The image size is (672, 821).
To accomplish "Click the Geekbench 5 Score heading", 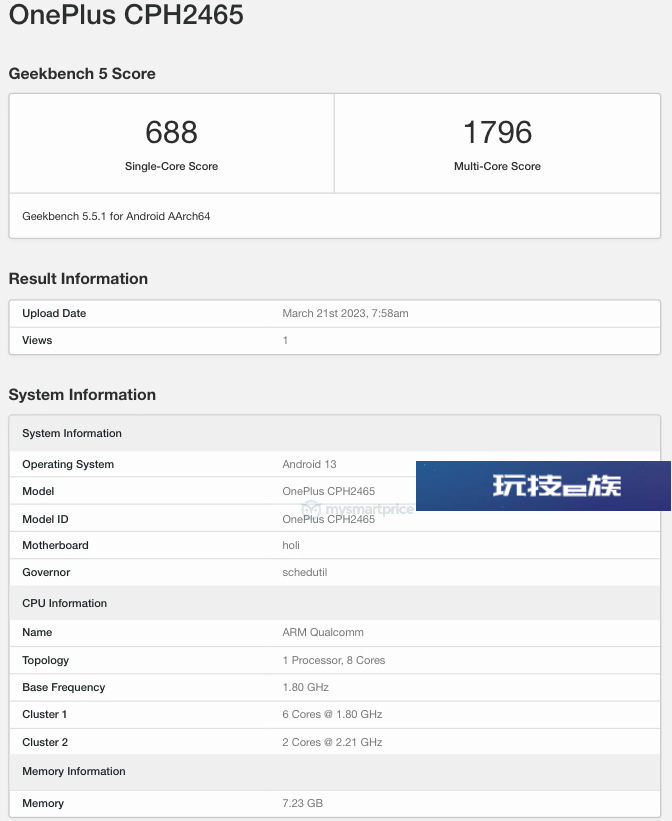I will tap(82, 74).
